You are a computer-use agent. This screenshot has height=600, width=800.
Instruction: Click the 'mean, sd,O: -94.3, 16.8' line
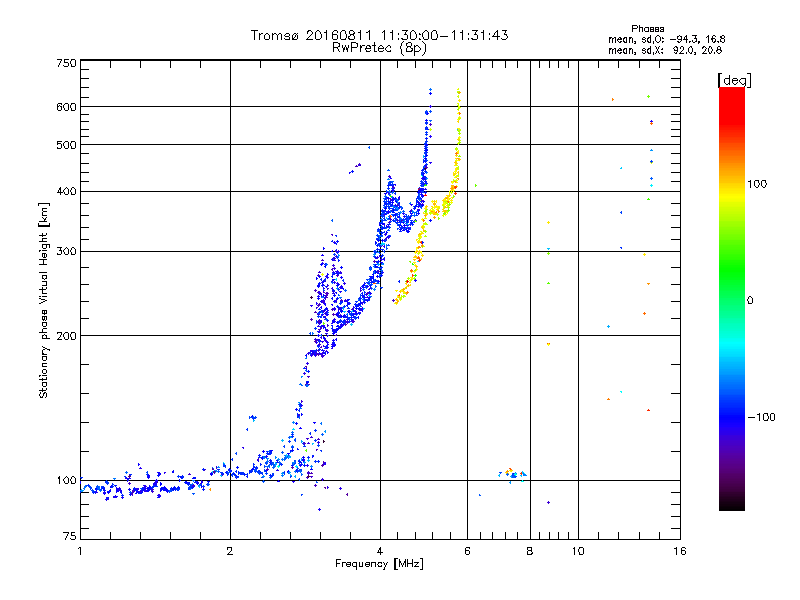[x=666, y=39]
